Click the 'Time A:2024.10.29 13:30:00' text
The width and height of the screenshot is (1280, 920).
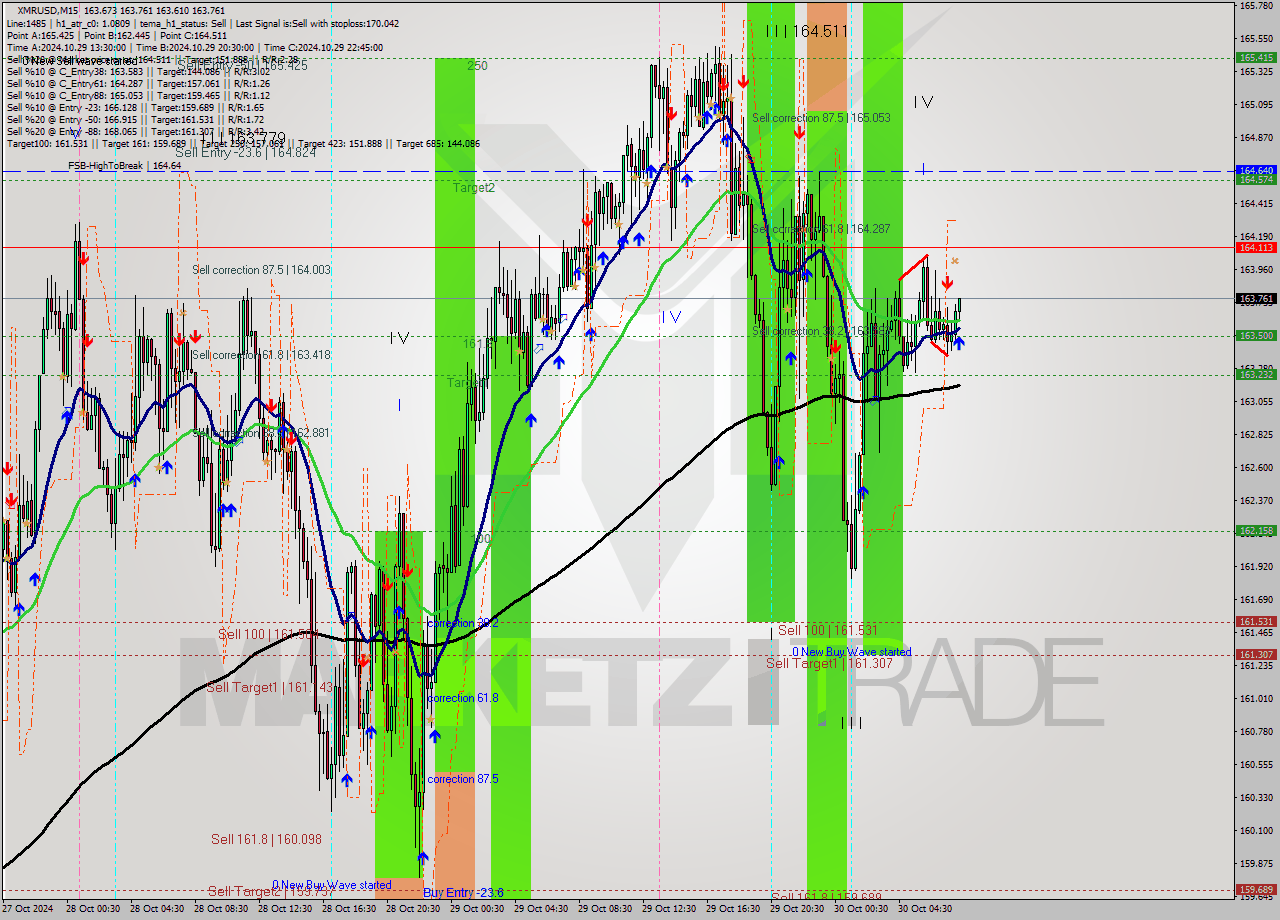point(67,47)
